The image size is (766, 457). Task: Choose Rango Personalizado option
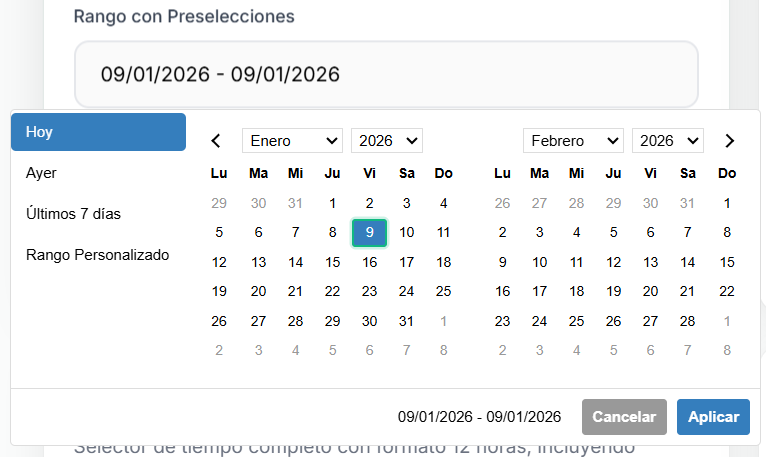click(98, 255)
